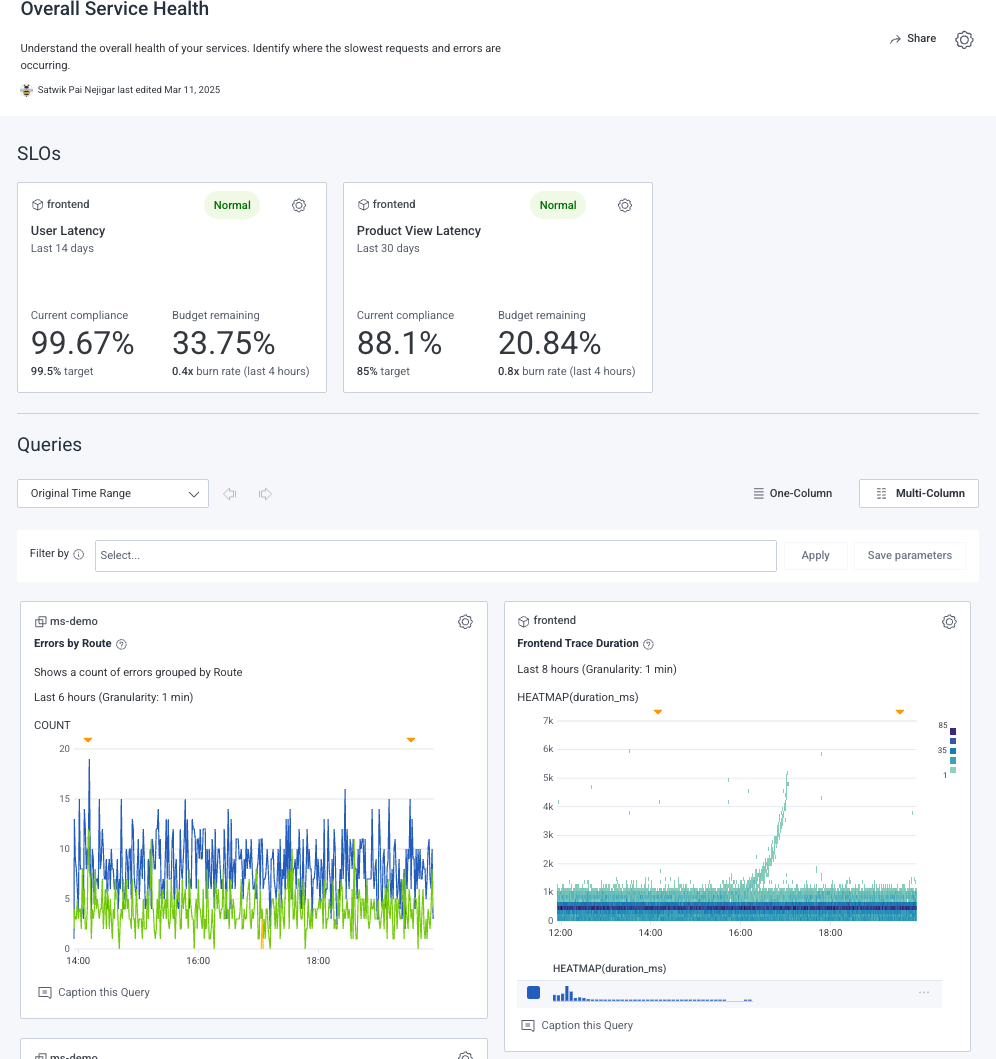996x1059 pixels.
Task: Expand the Original Time Range dropdown
Action: pyautogui.click(x=113, y=493)
